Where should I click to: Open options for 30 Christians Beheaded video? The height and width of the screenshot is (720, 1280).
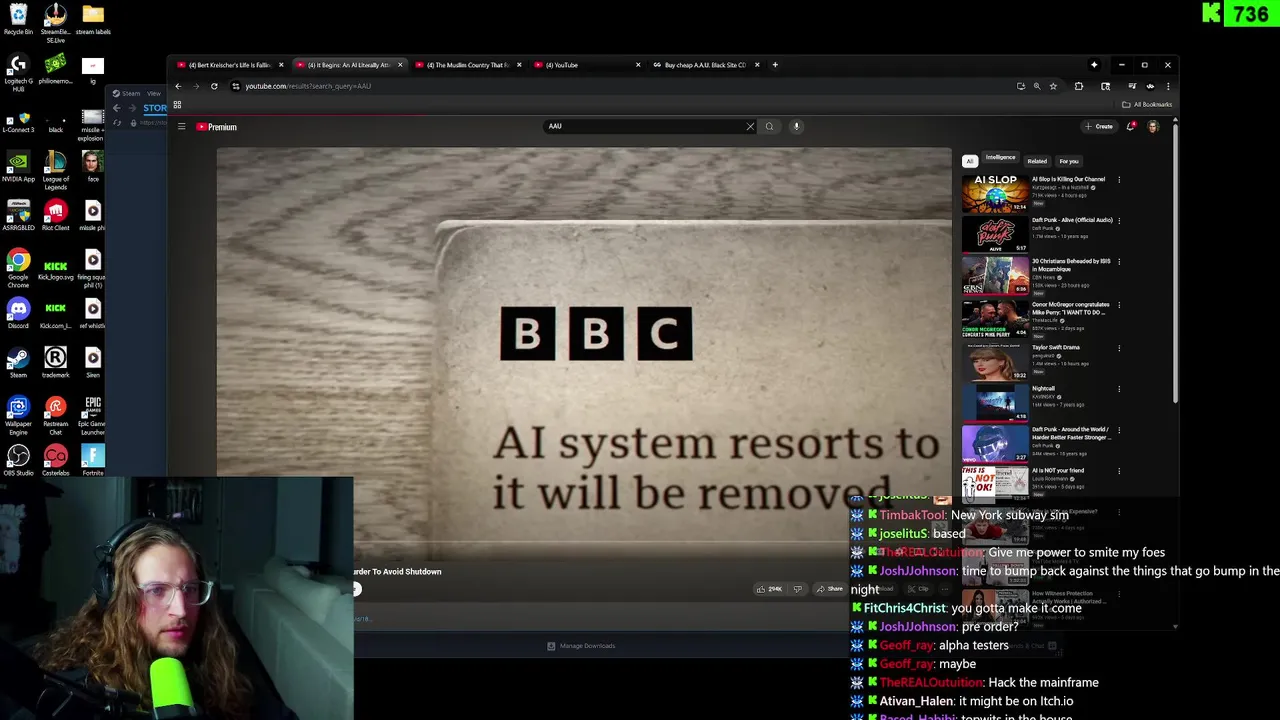pos(1119,262)
